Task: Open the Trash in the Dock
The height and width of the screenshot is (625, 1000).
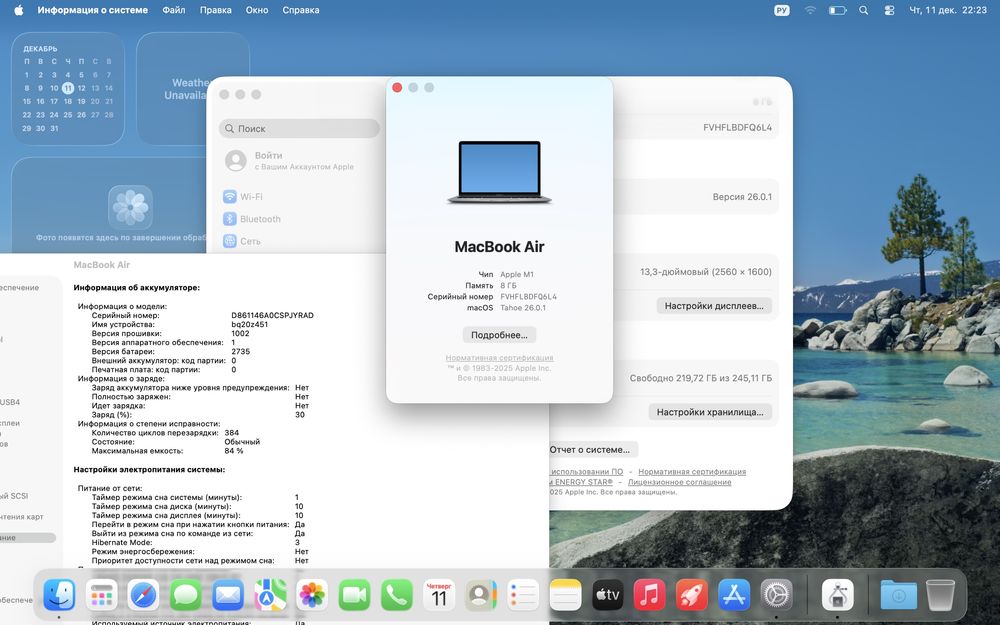Action: click(x=940, y=595)
